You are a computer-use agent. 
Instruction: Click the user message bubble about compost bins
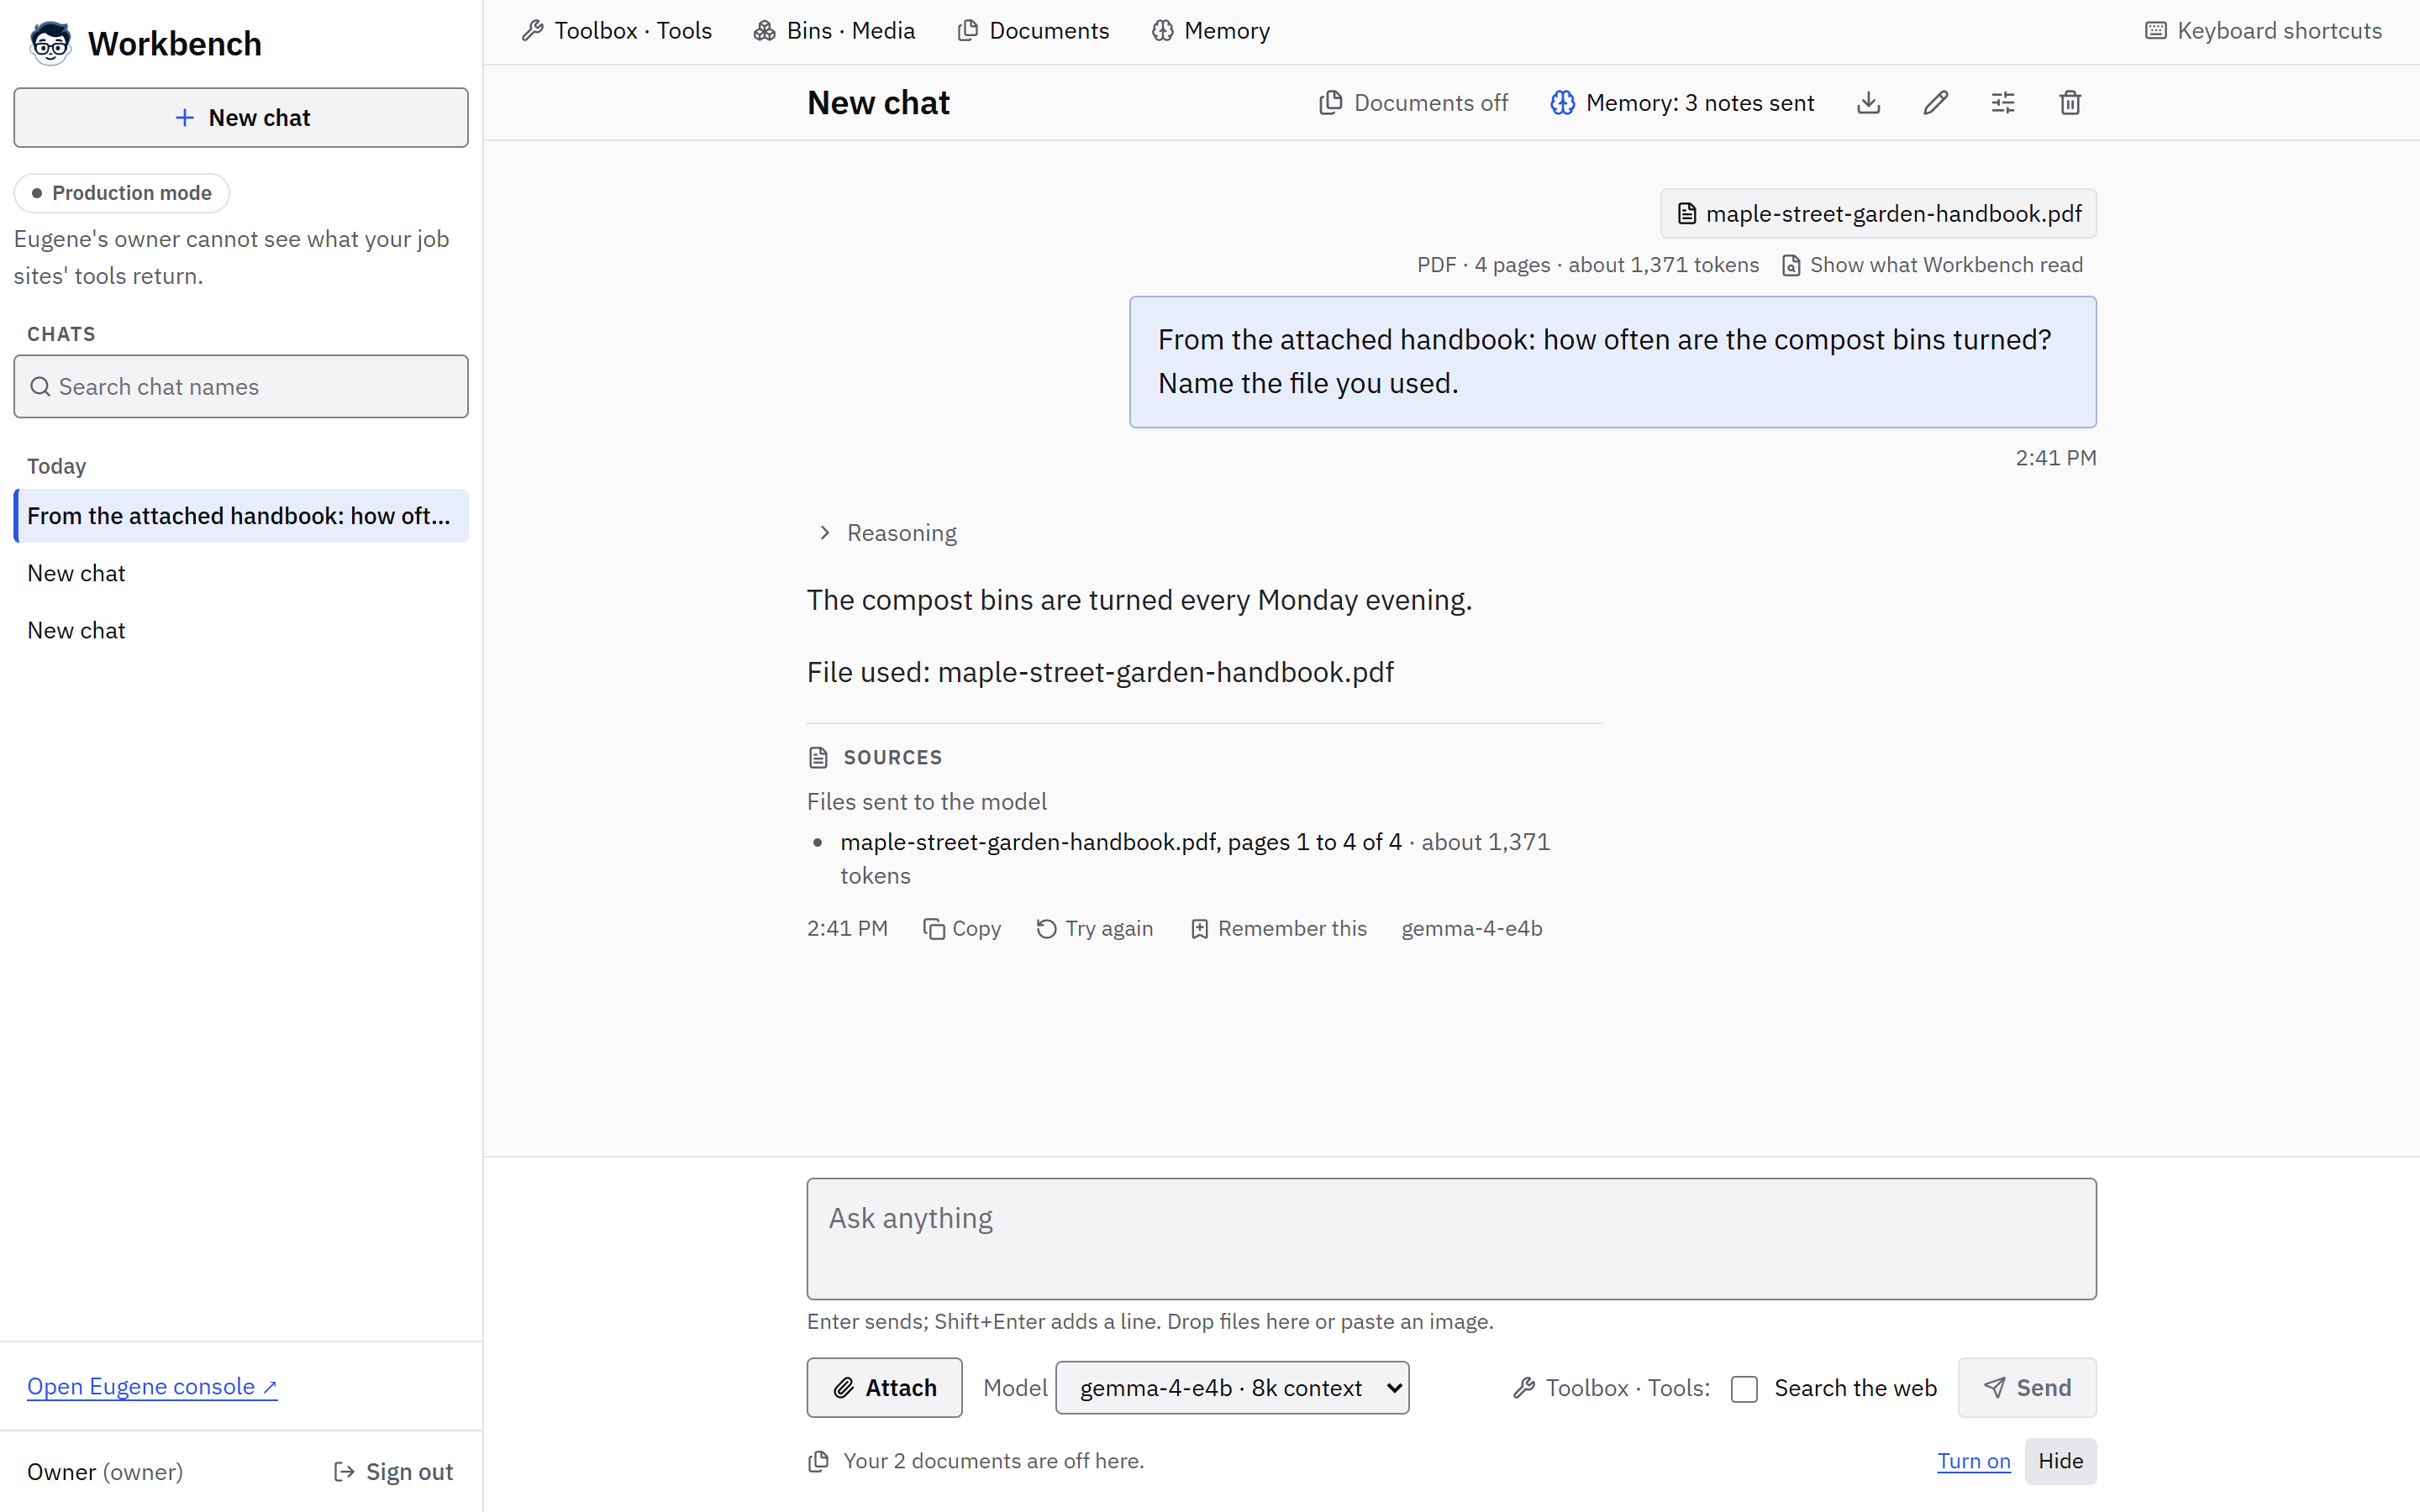pos(1612,362)
